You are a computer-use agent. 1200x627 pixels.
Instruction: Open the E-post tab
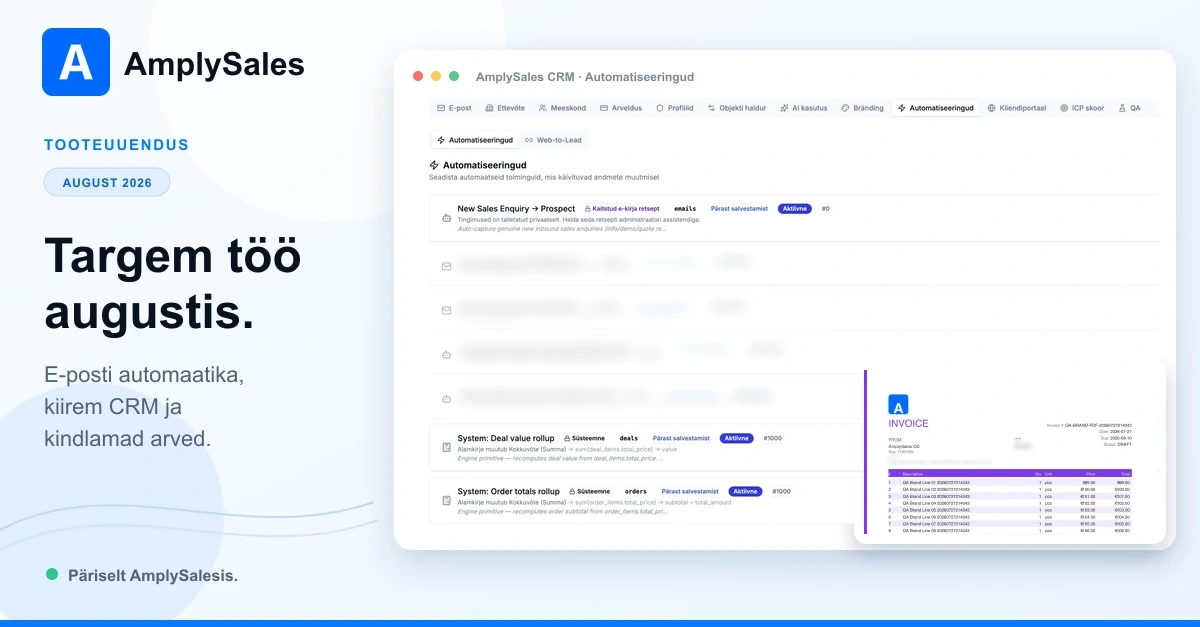click(x=454, y=108)
